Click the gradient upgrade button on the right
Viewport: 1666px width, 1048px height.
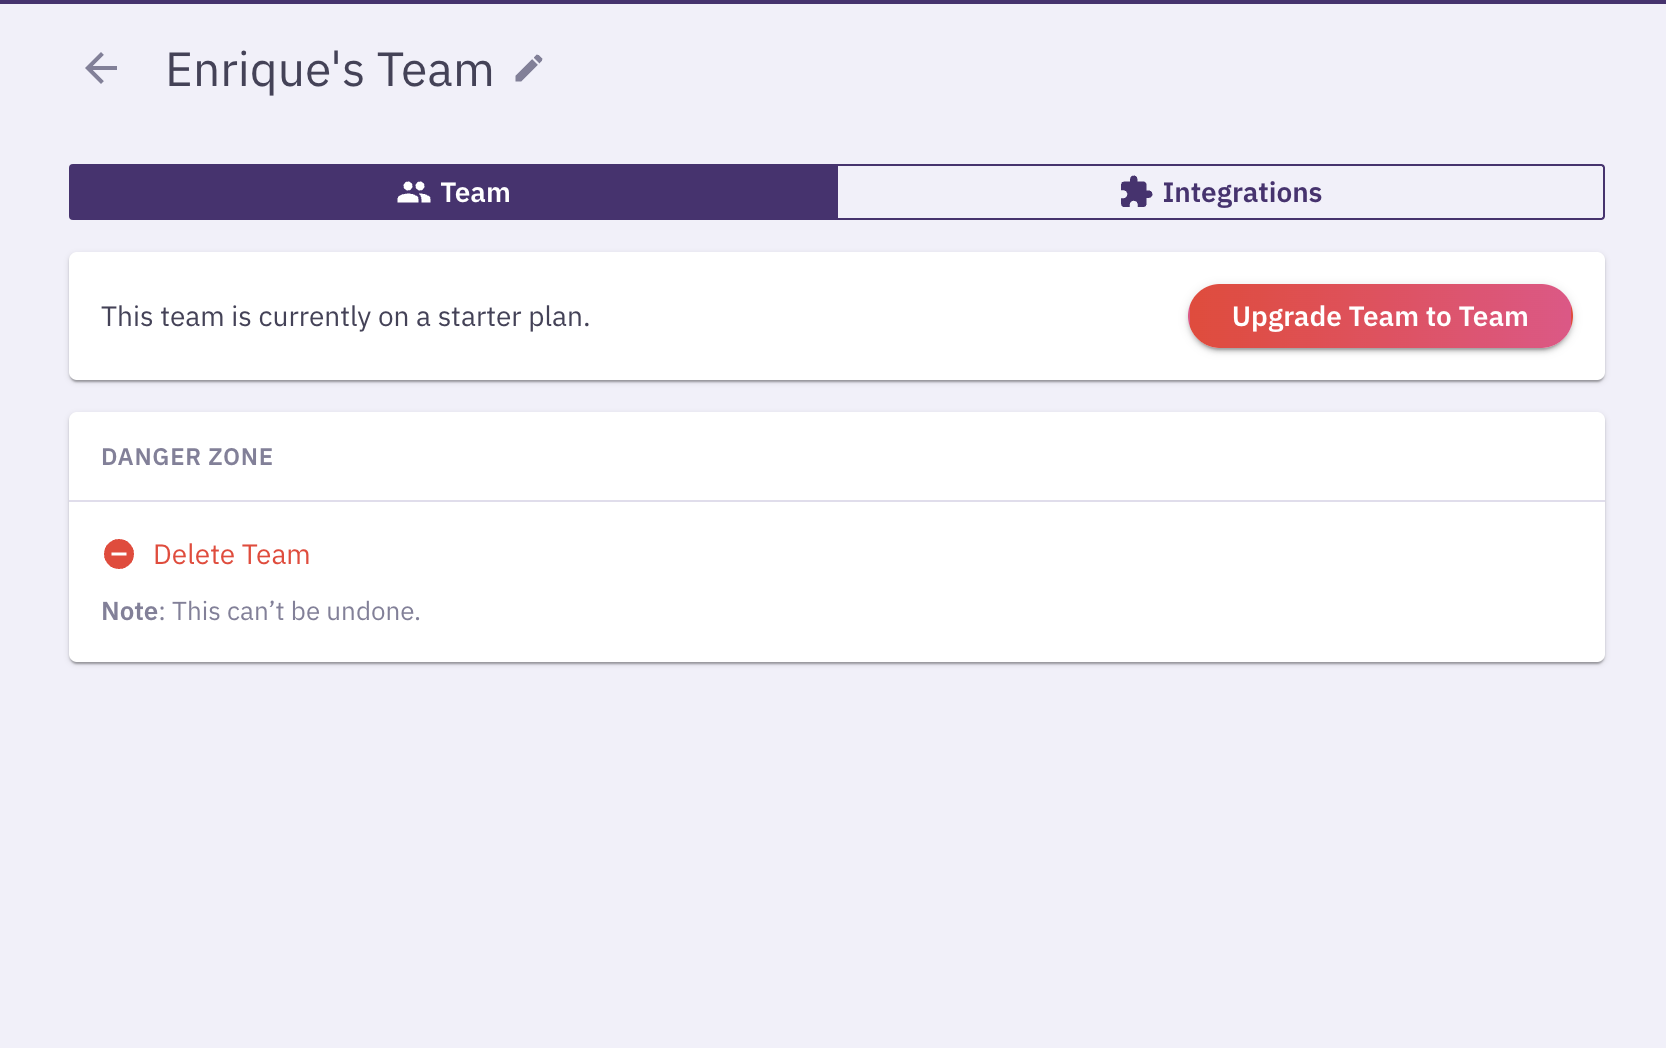(x=1380, y=316)
